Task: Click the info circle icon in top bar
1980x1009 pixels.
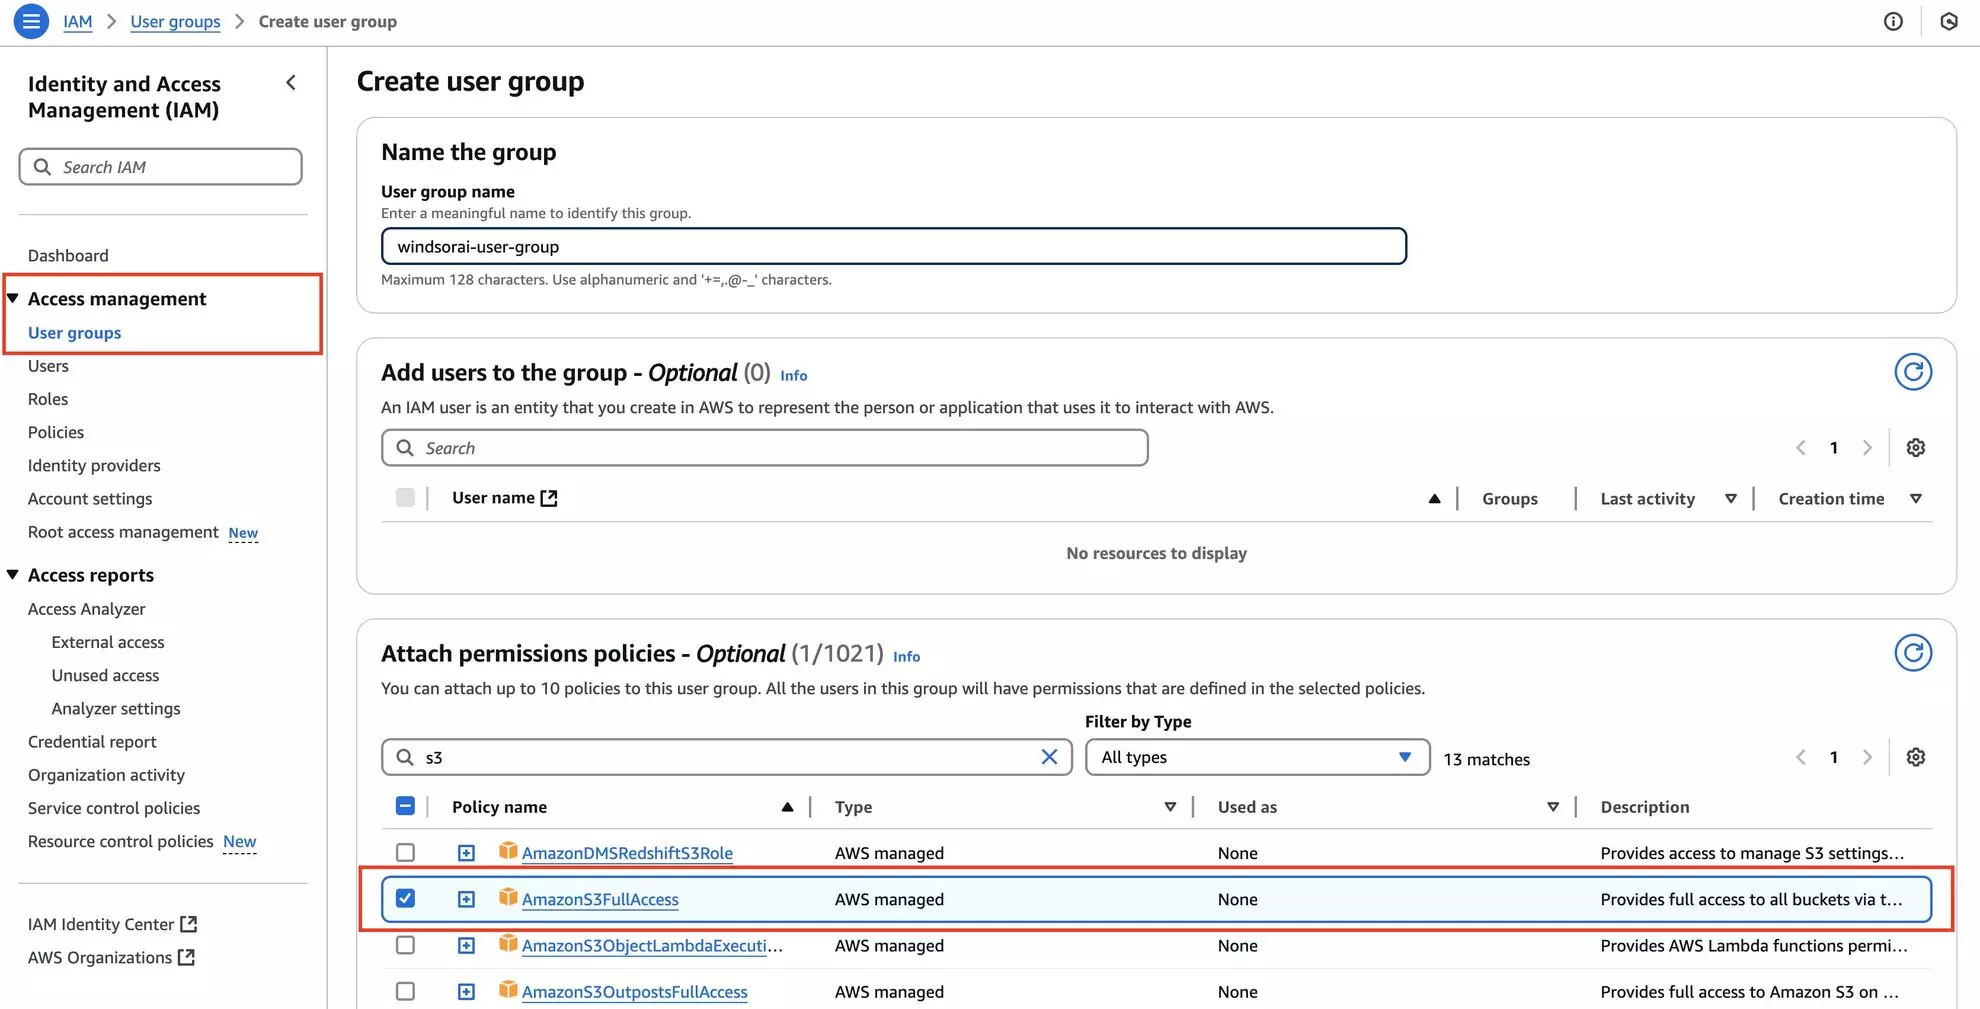Action: (1893, 21)
